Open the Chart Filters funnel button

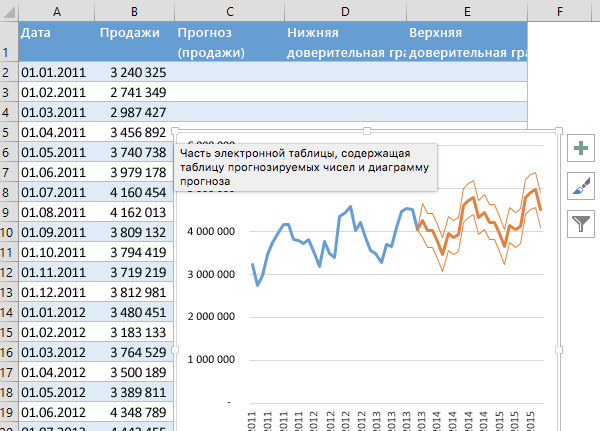pyautogui.click(x=581, y=223)
